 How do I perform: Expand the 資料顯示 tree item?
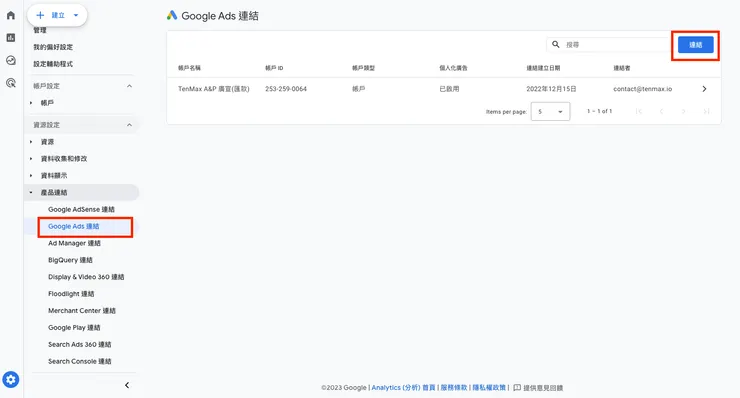click(31, 176)
